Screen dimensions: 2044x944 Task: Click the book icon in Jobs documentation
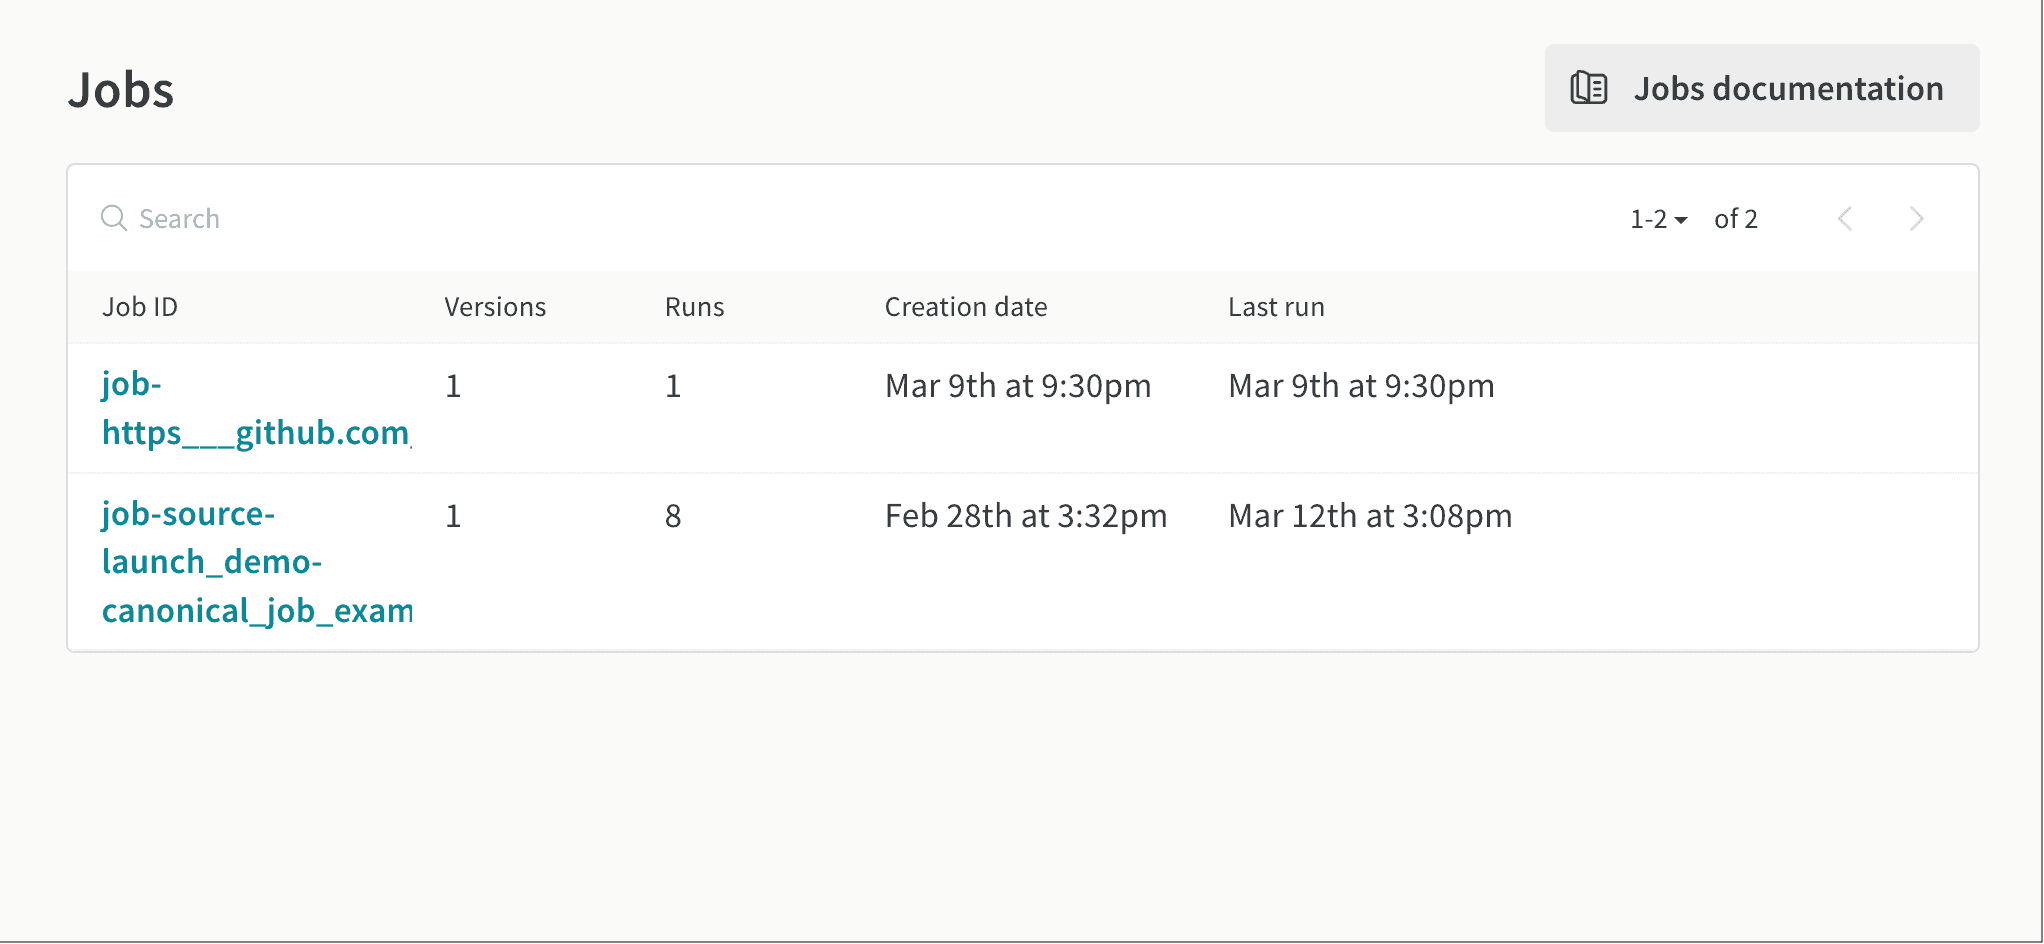pyautogui.click(x=1588, y=88)
